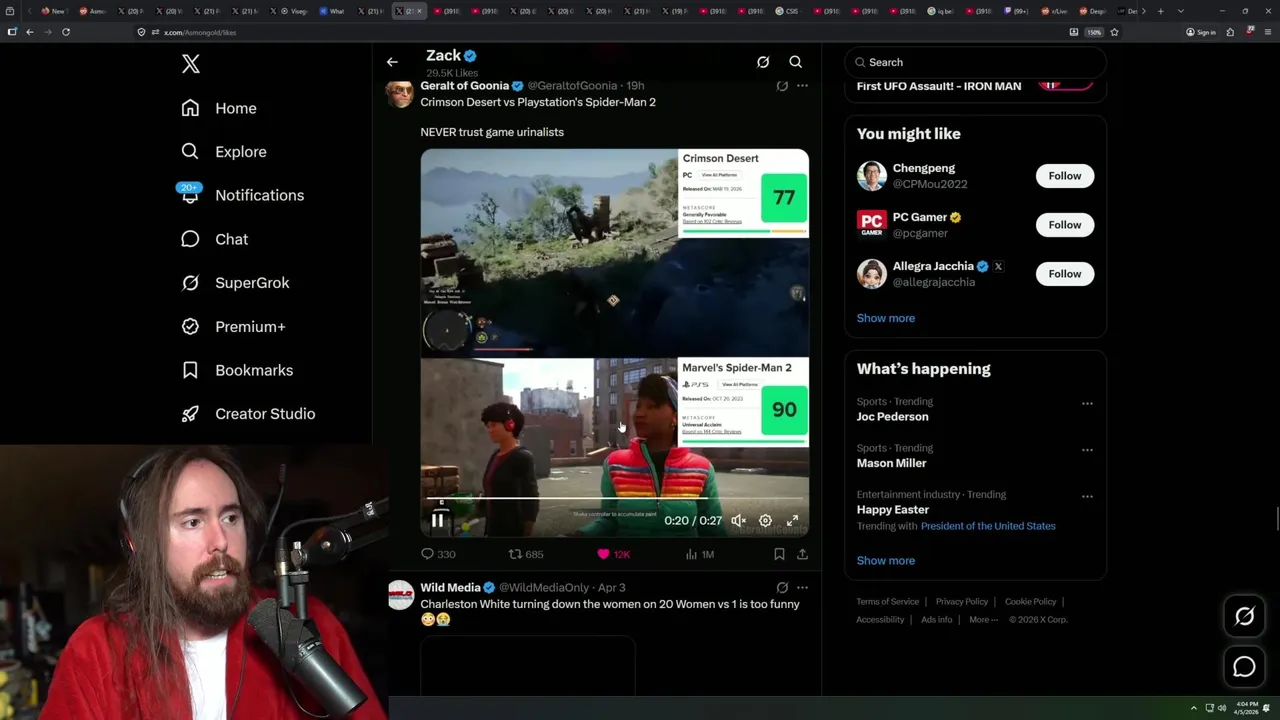
Task: Click the browser back arrow
Action: (30, 32)
